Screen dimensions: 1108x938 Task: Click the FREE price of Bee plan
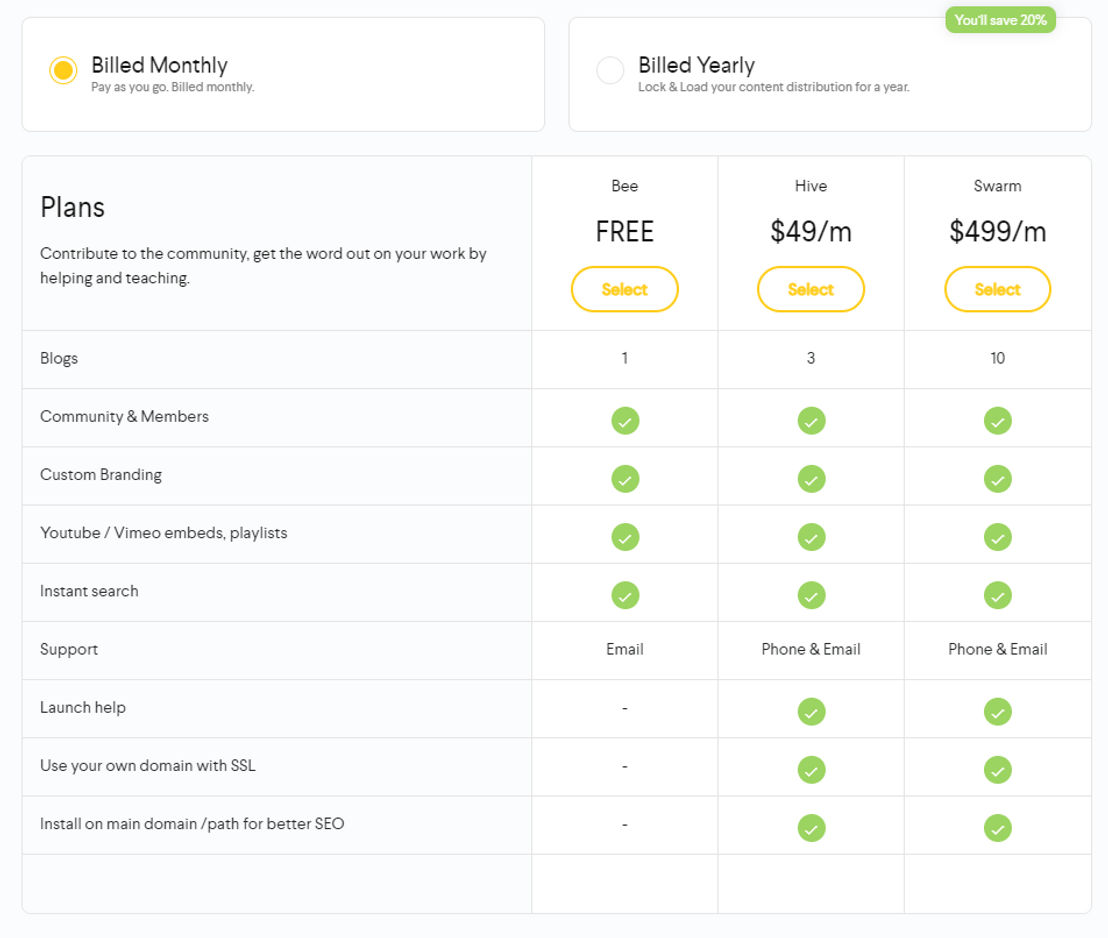click(625, 231)
